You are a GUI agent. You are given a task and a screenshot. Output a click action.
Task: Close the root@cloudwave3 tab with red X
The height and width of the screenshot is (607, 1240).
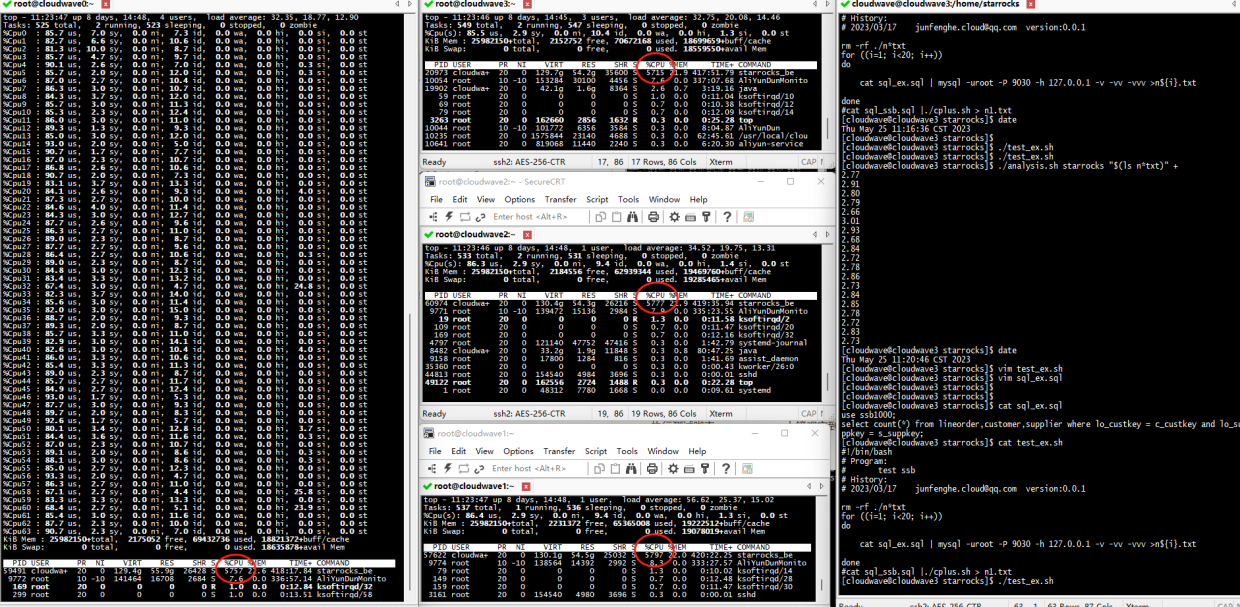point(527,5)
